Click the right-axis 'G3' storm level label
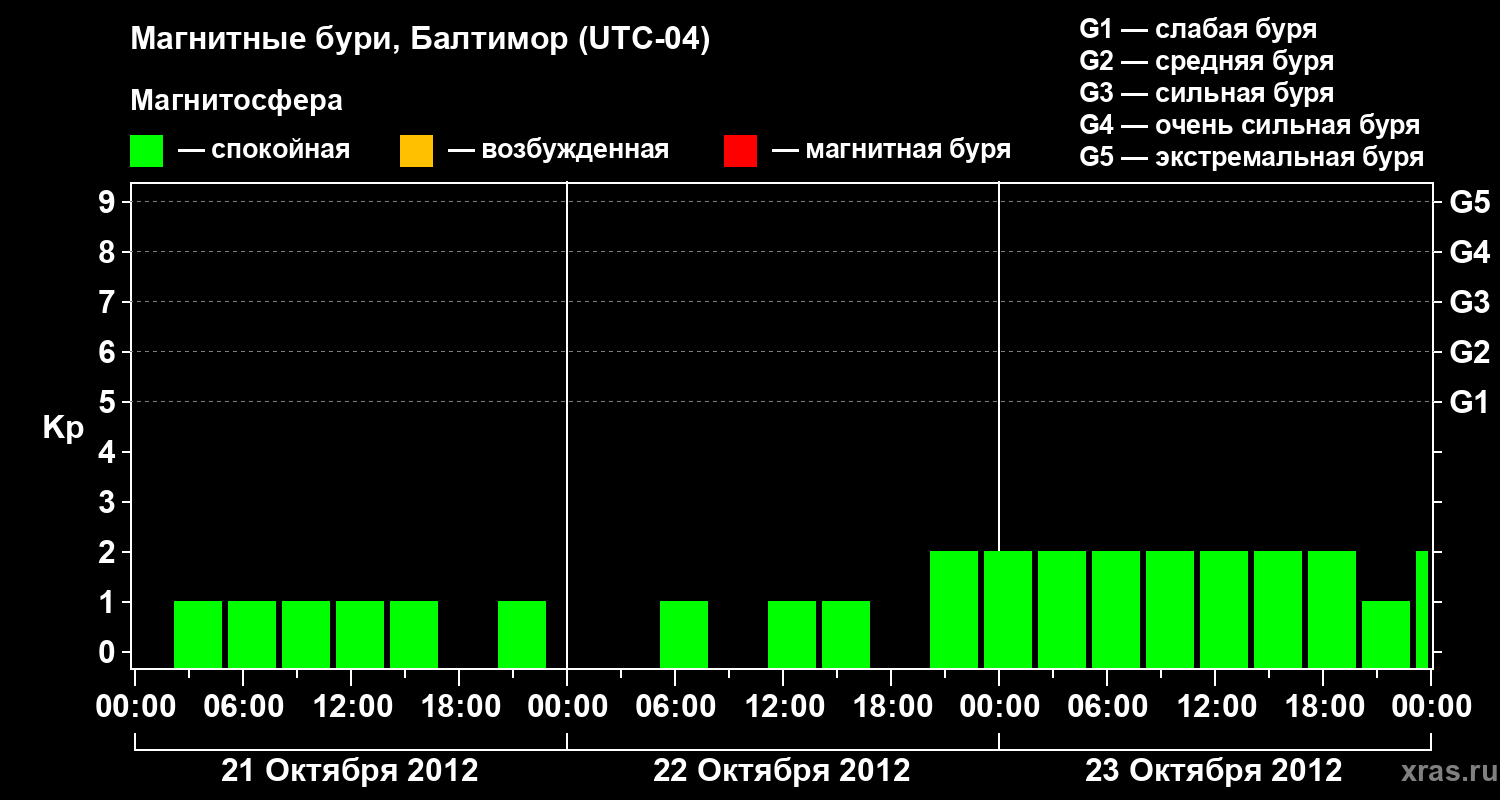 1469,302
